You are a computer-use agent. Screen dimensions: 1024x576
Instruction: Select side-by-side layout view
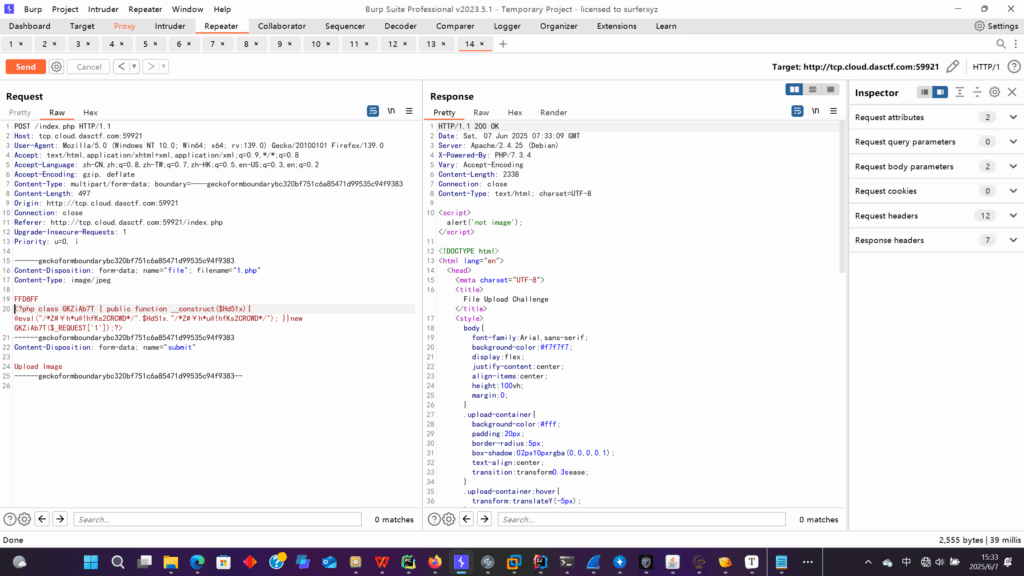[794, 89]
